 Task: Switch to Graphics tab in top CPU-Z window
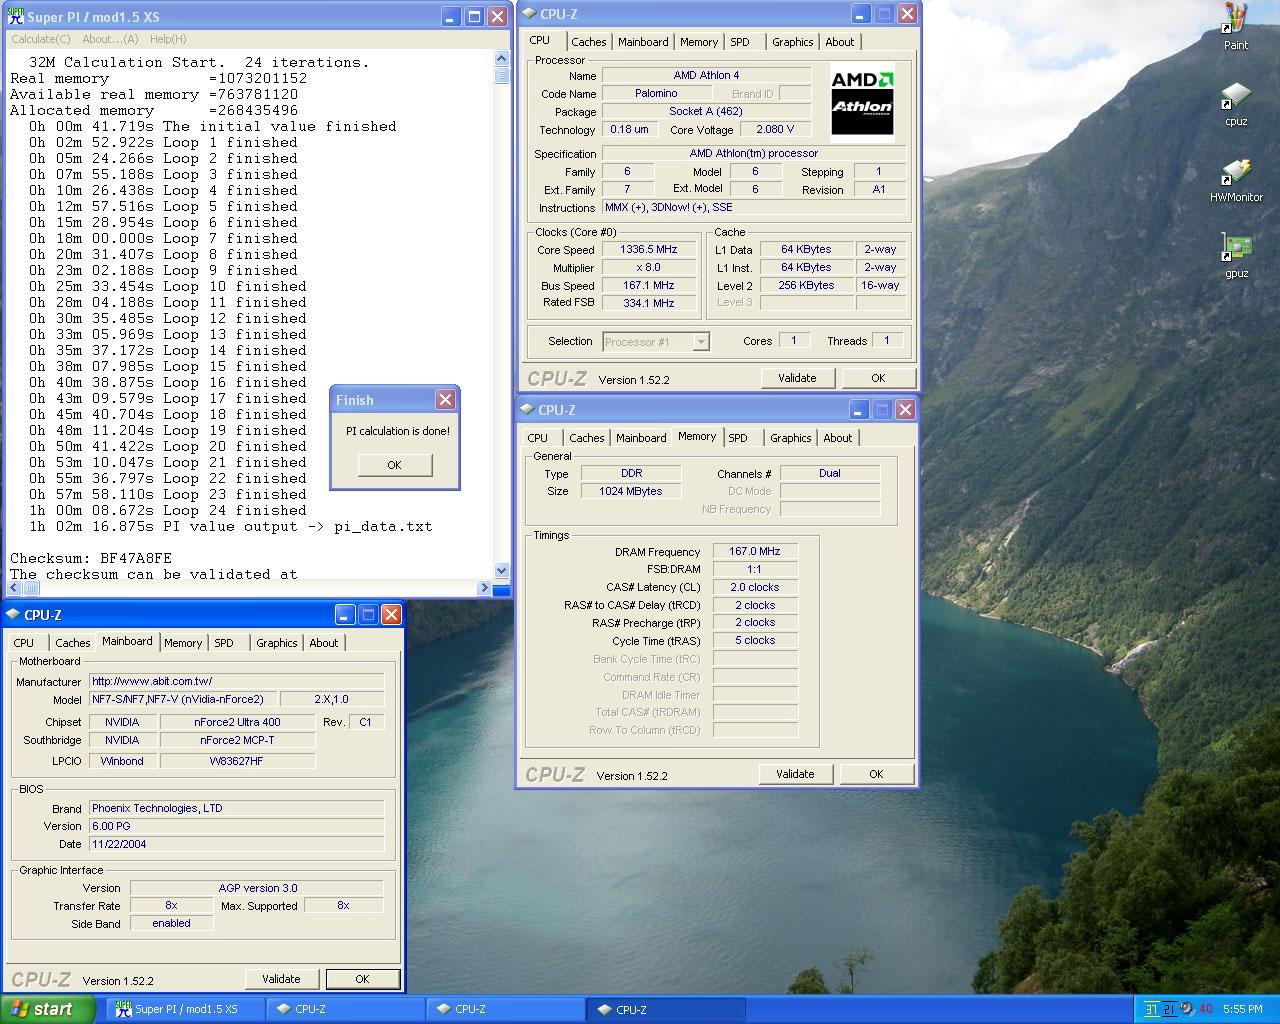tap(792, 42)
